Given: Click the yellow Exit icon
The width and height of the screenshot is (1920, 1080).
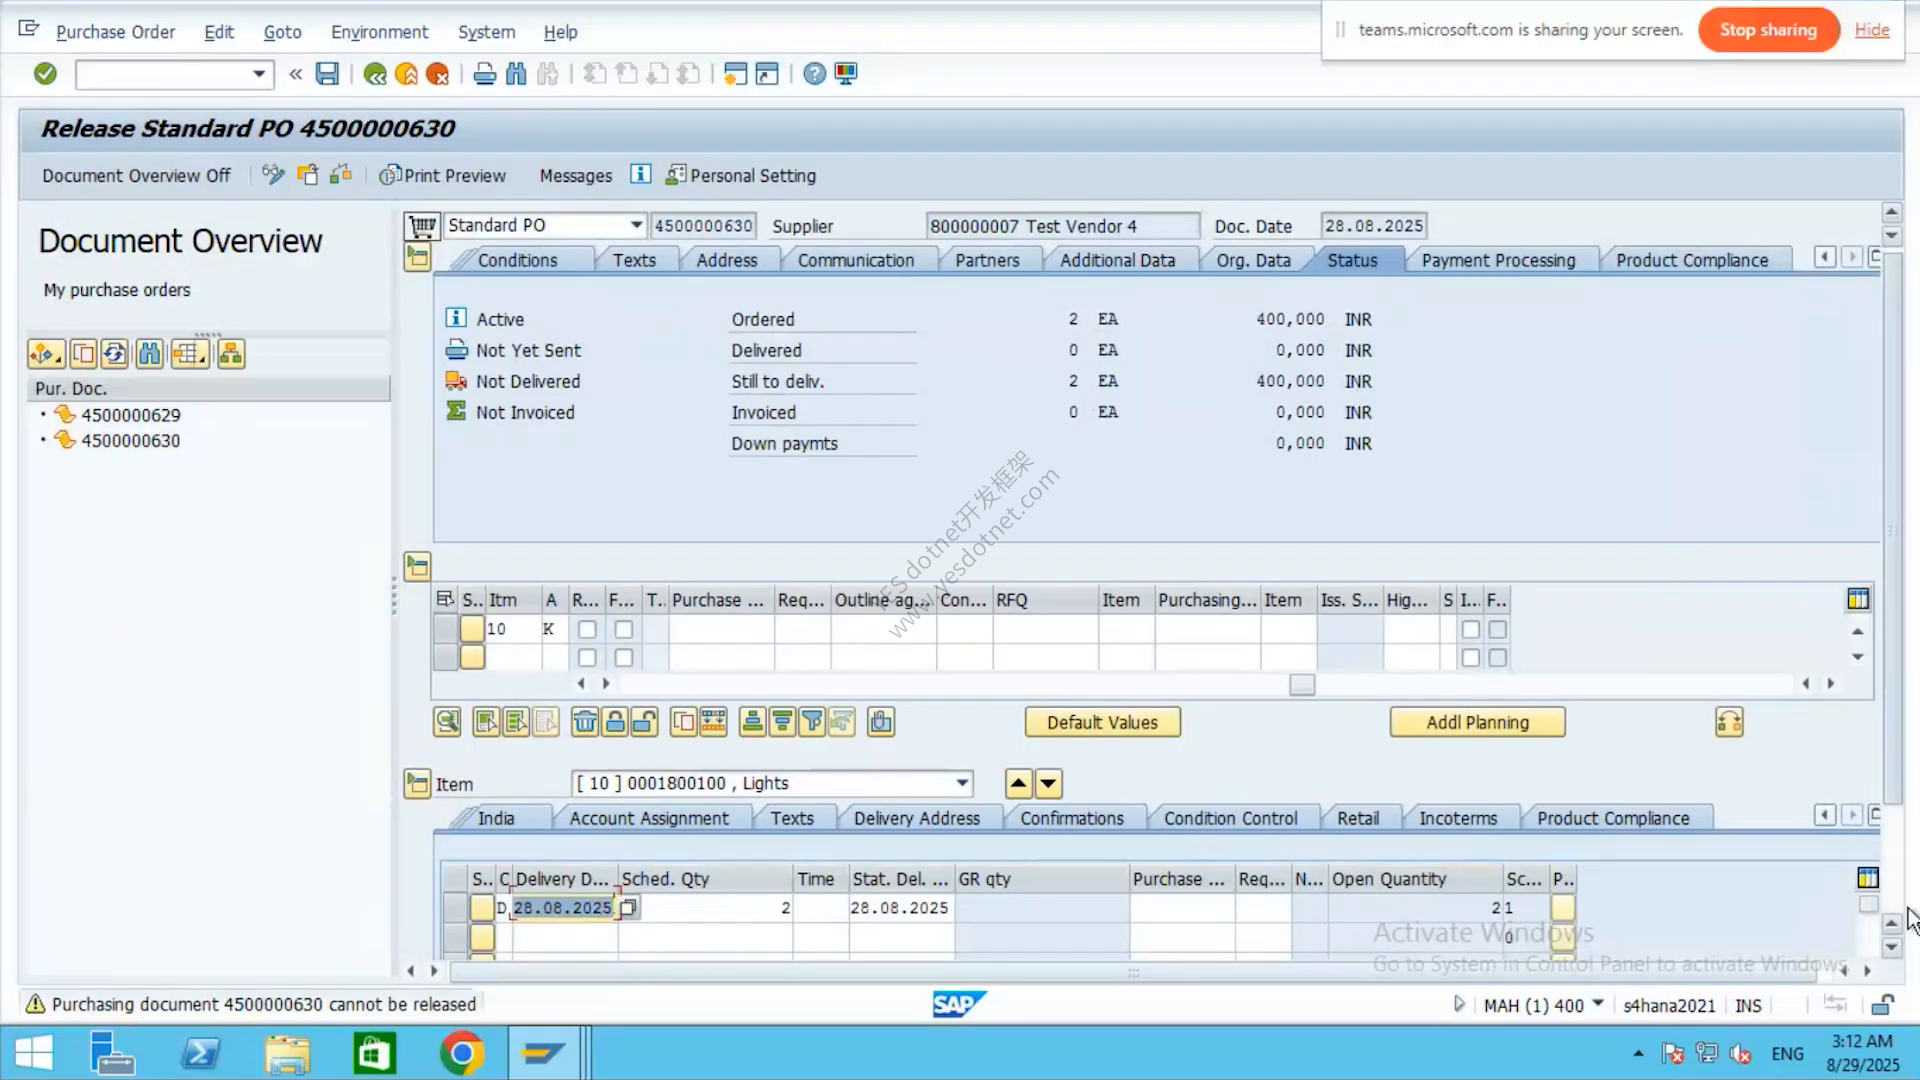Looking at the screenshot, I should (406, 73).
